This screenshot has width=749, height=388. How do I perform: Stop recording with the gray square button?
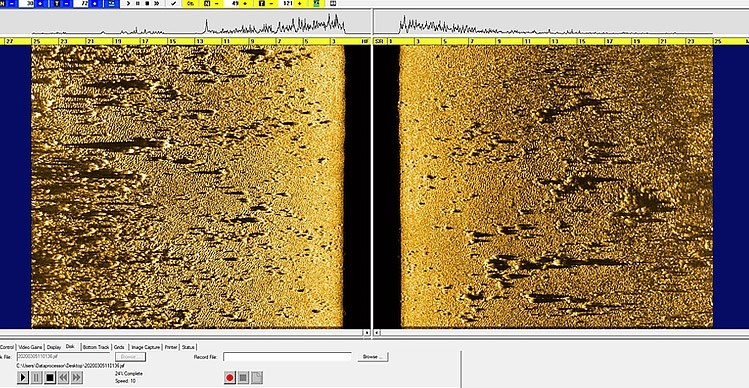[243, 377]
